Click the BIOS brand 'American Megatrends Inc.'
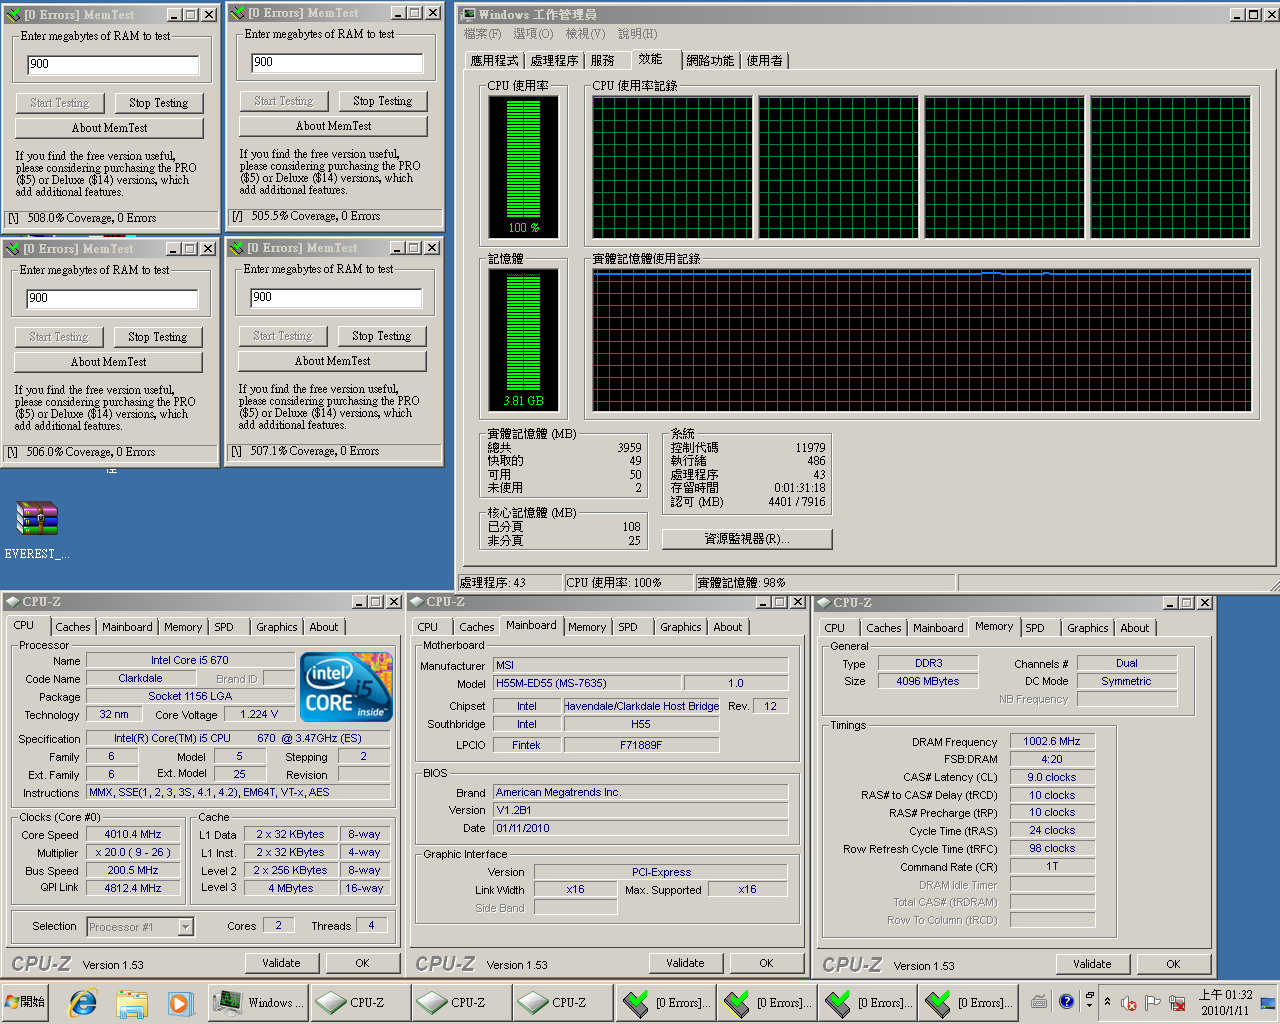 coord(641,792)
